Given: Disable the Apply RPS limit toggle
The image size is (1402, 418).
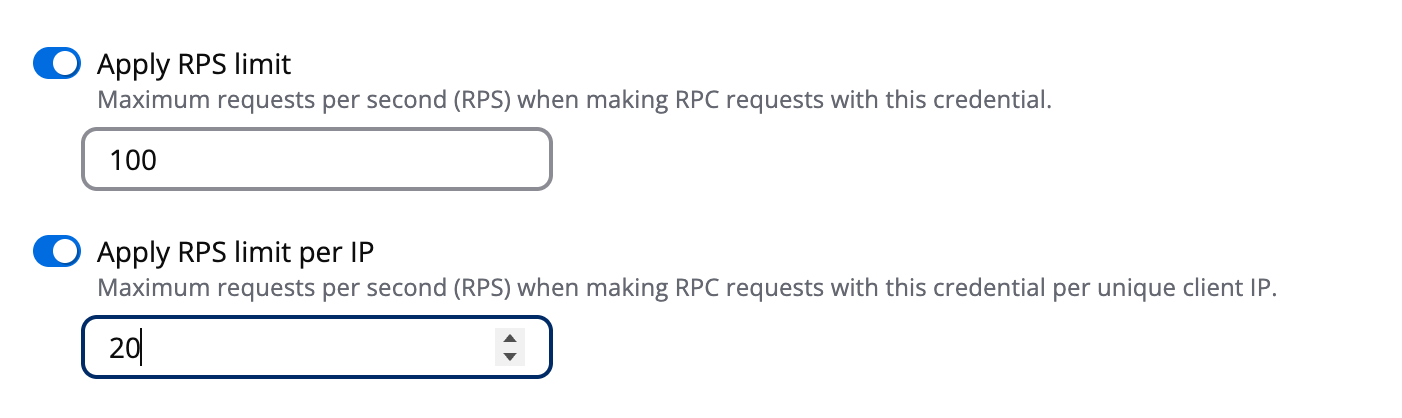Looking at the screenshot, I should 56,65.
